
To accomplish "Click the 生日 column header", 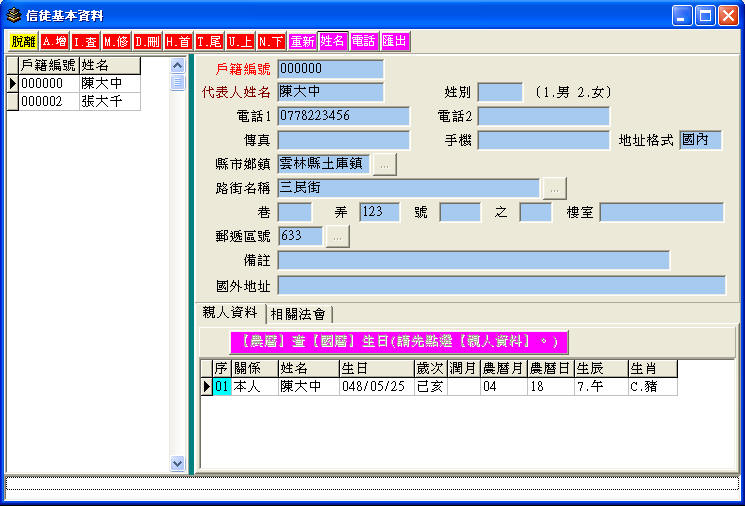I will 377,369.
